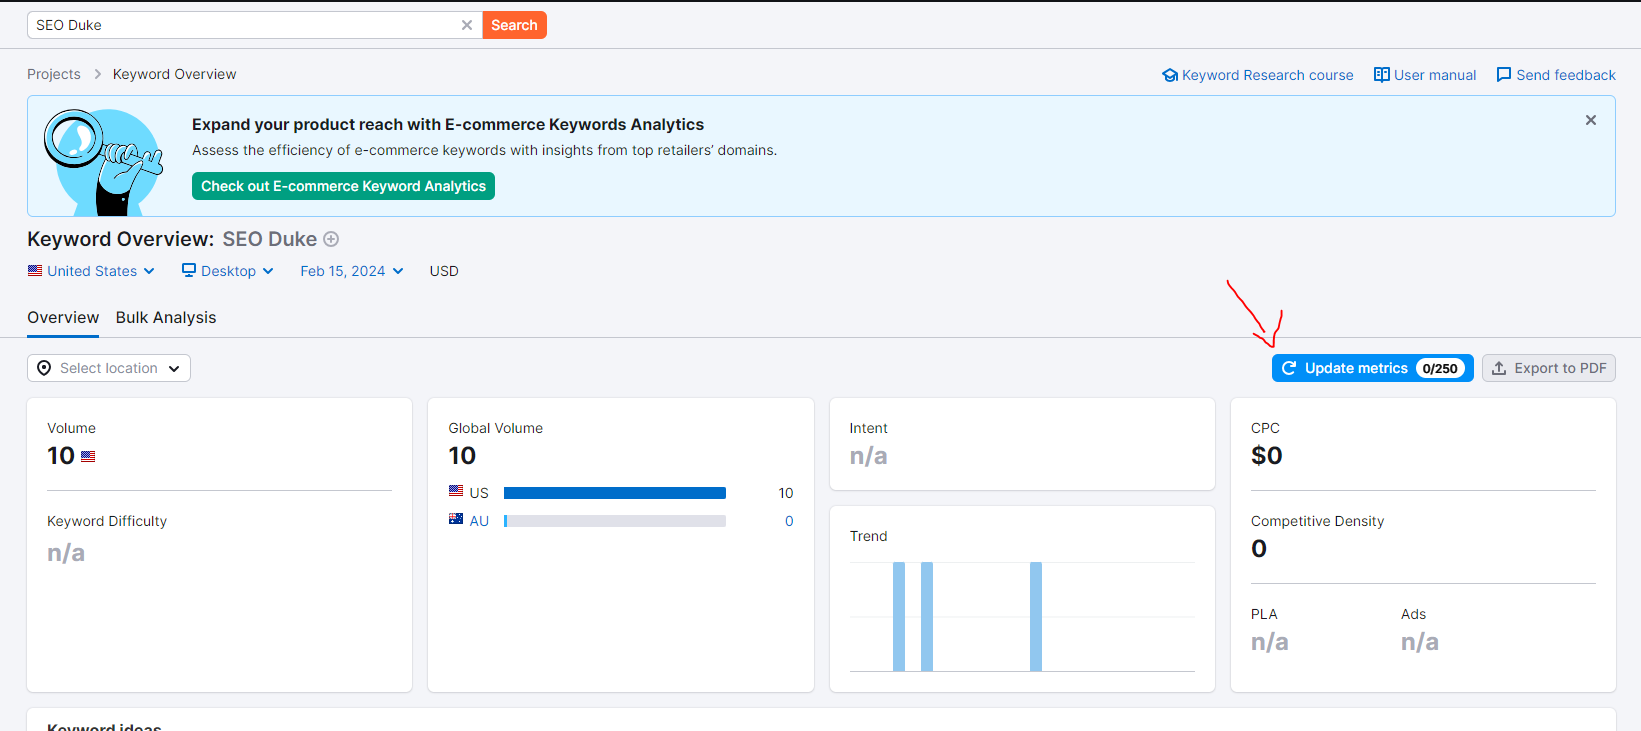The height and width of the screenshot is (731, 1641).
Task: Click the Intent n/a value
Action: (x=868, y=456)
